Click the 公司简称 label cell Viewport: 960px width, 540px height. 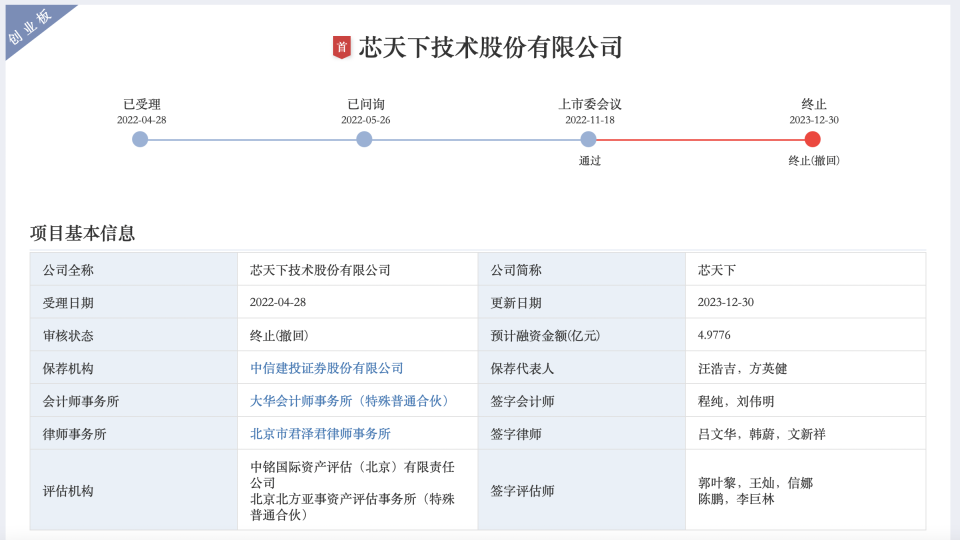[582, 270]
